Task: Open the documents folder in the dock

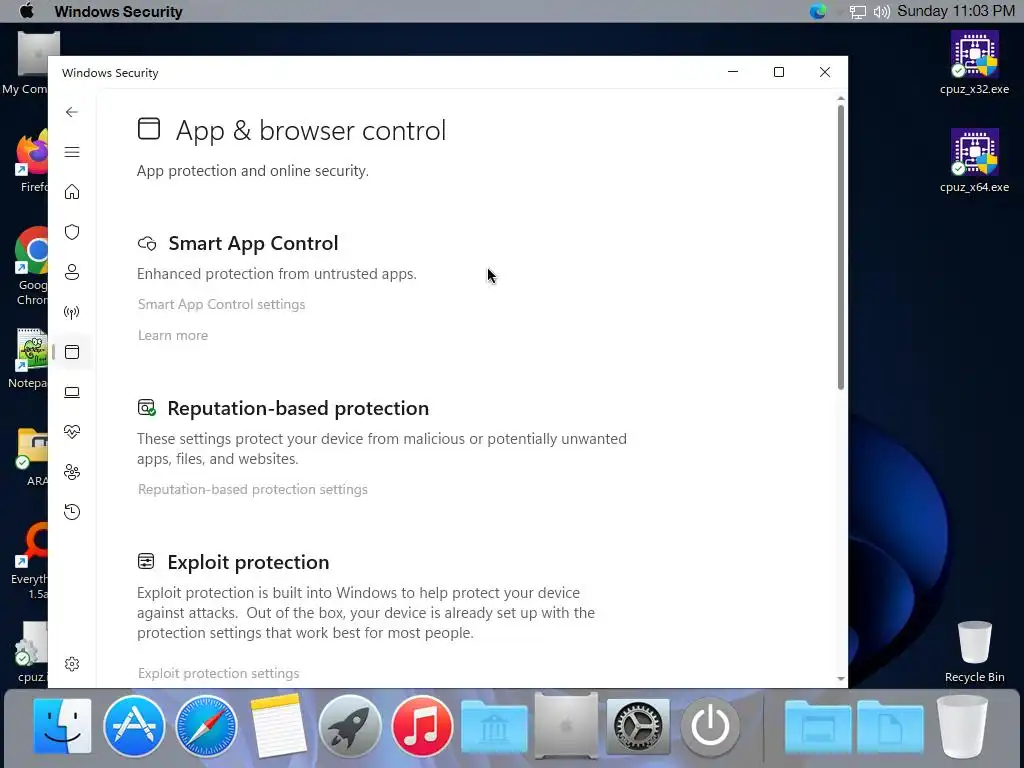Action: [x=890, y=727]
